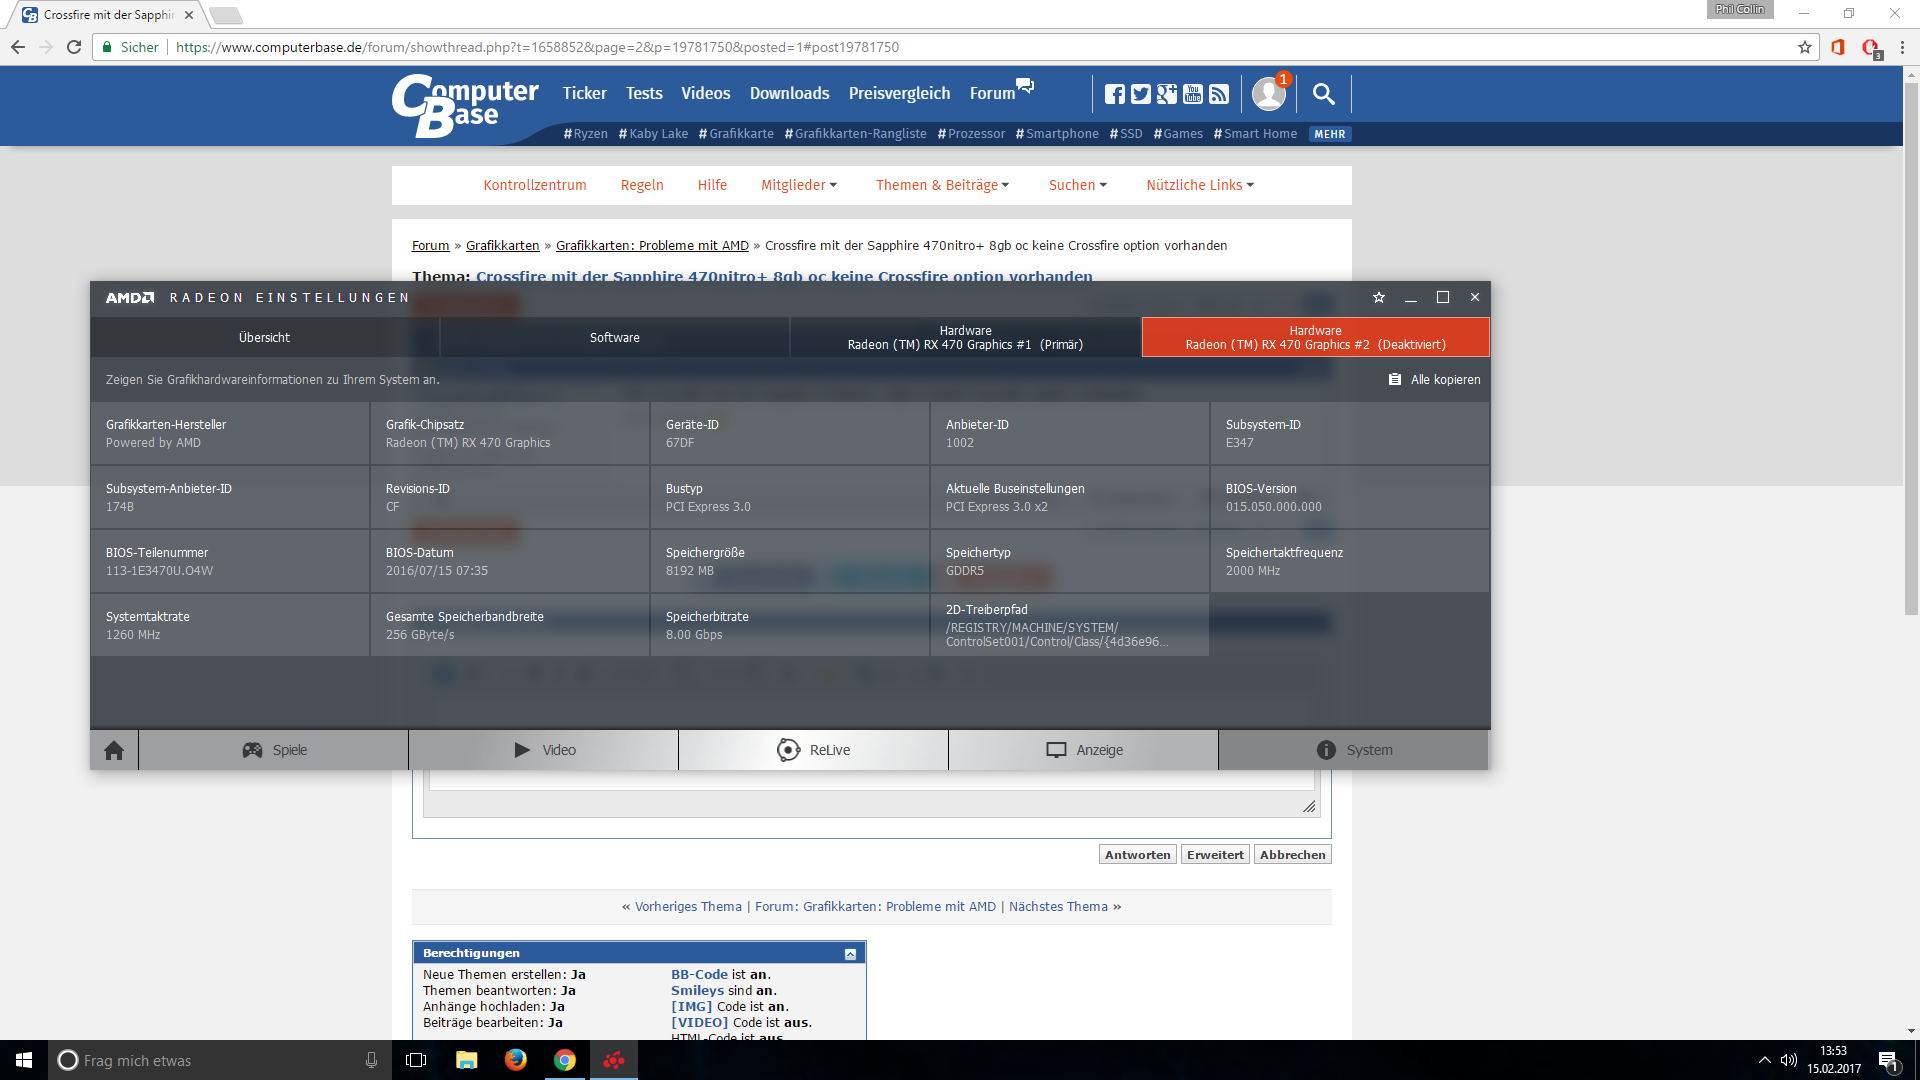
Task: Select Hardware RX 470 Graphics #1 tab
Action: point(965,338)
